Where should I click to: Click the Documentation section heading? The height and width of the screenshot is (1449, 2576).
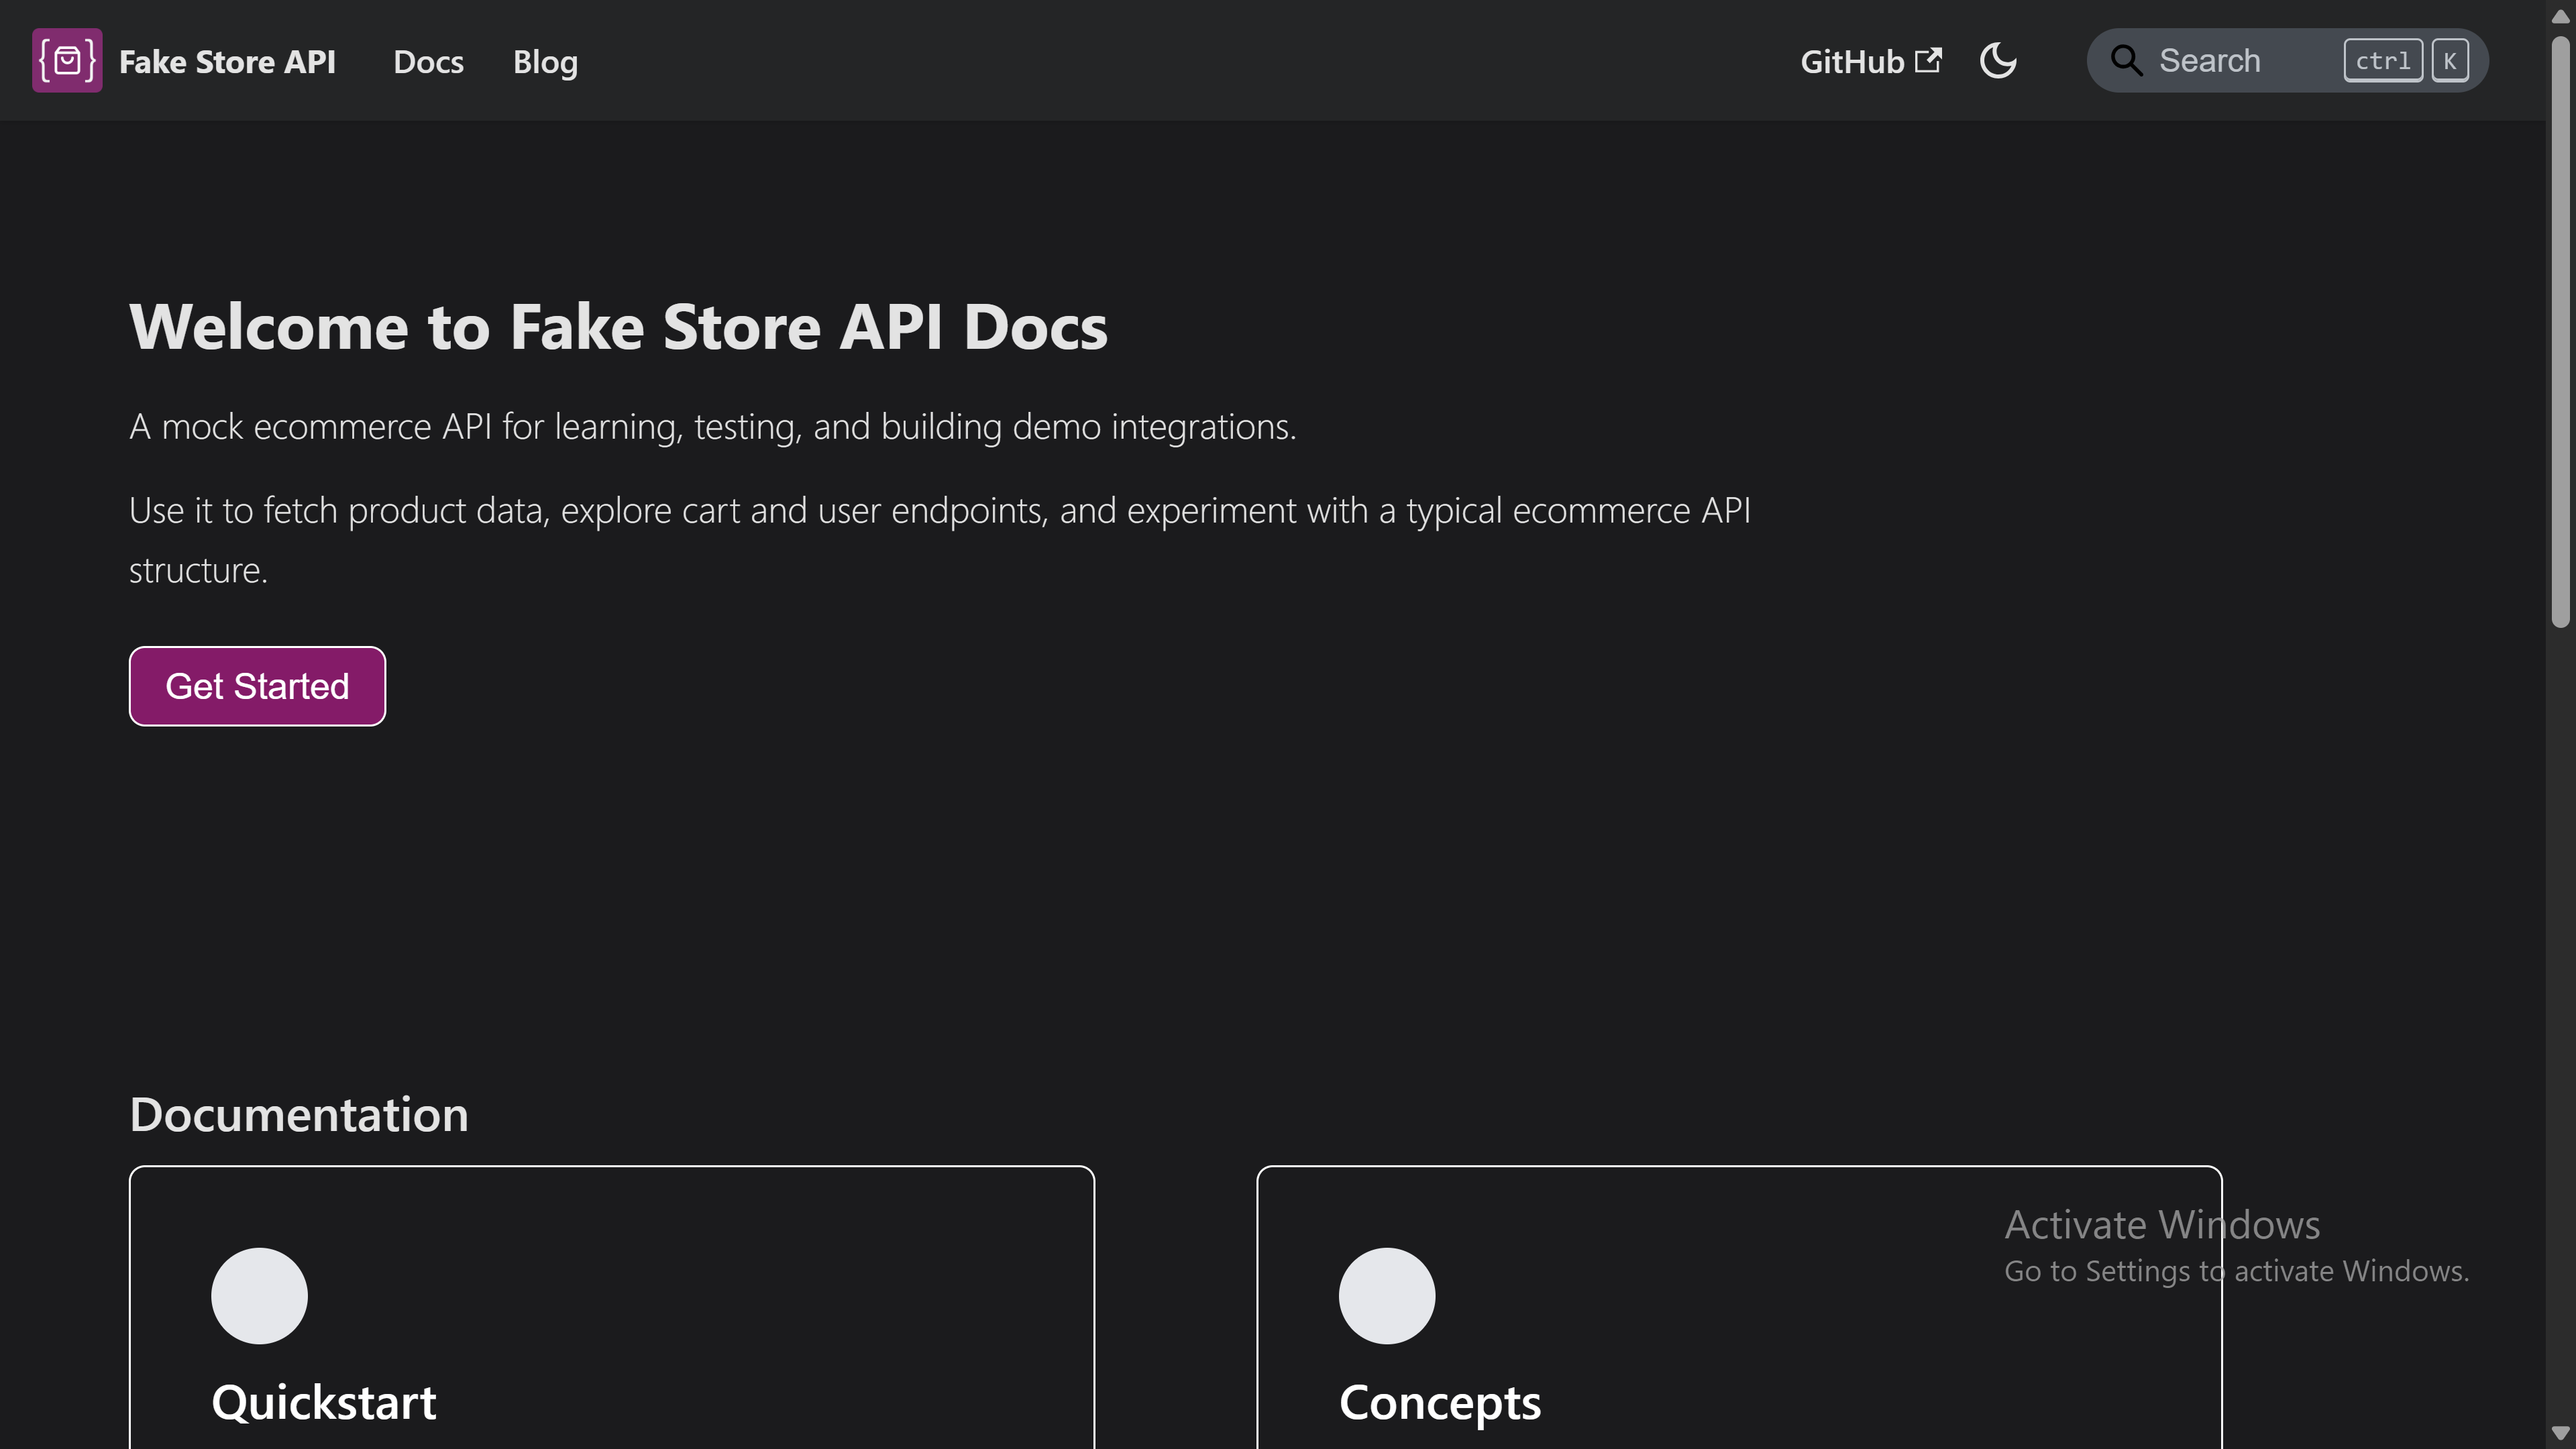pyautogui.click(x=298, y=1114)
